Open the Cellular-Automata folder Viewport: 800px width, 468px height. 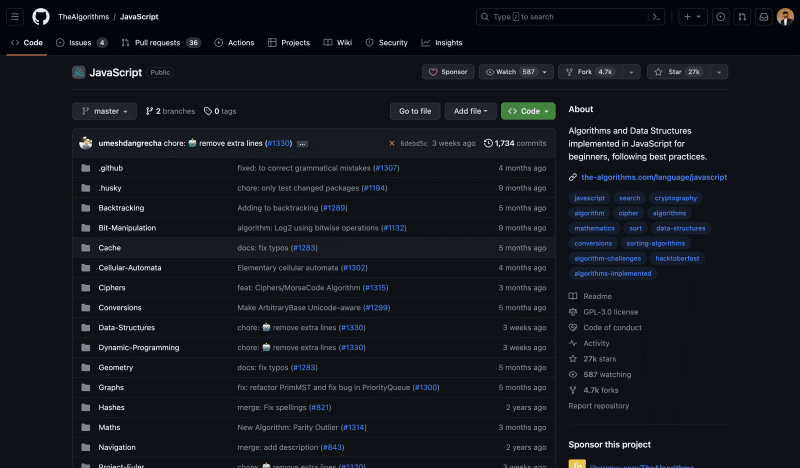[x=130, y=268]
